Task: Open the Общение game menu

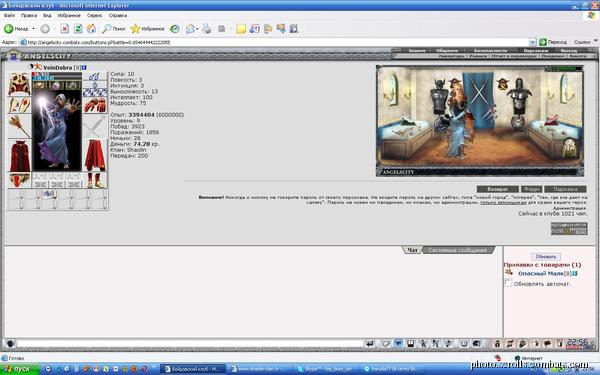Action: click(x=447, y=51)
